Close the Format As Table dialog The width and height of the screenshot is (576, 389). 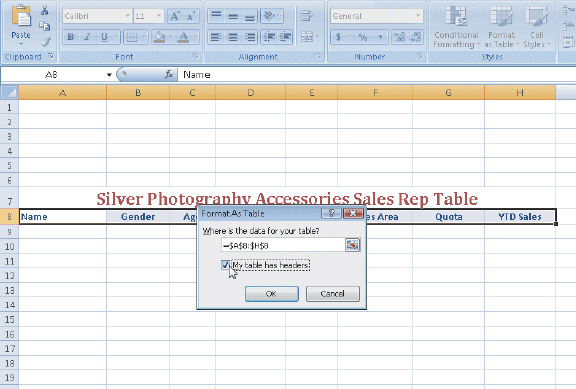(353, 213)
